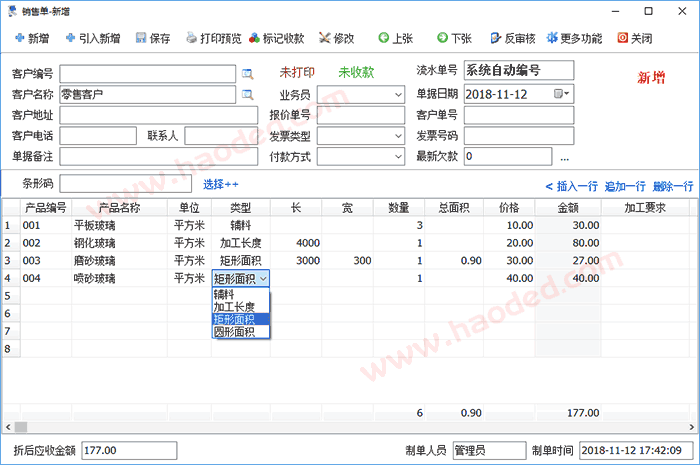Click the 折后应收金额 field showing 177.00
Screen dimensions: 700x465
coord(129,450)
